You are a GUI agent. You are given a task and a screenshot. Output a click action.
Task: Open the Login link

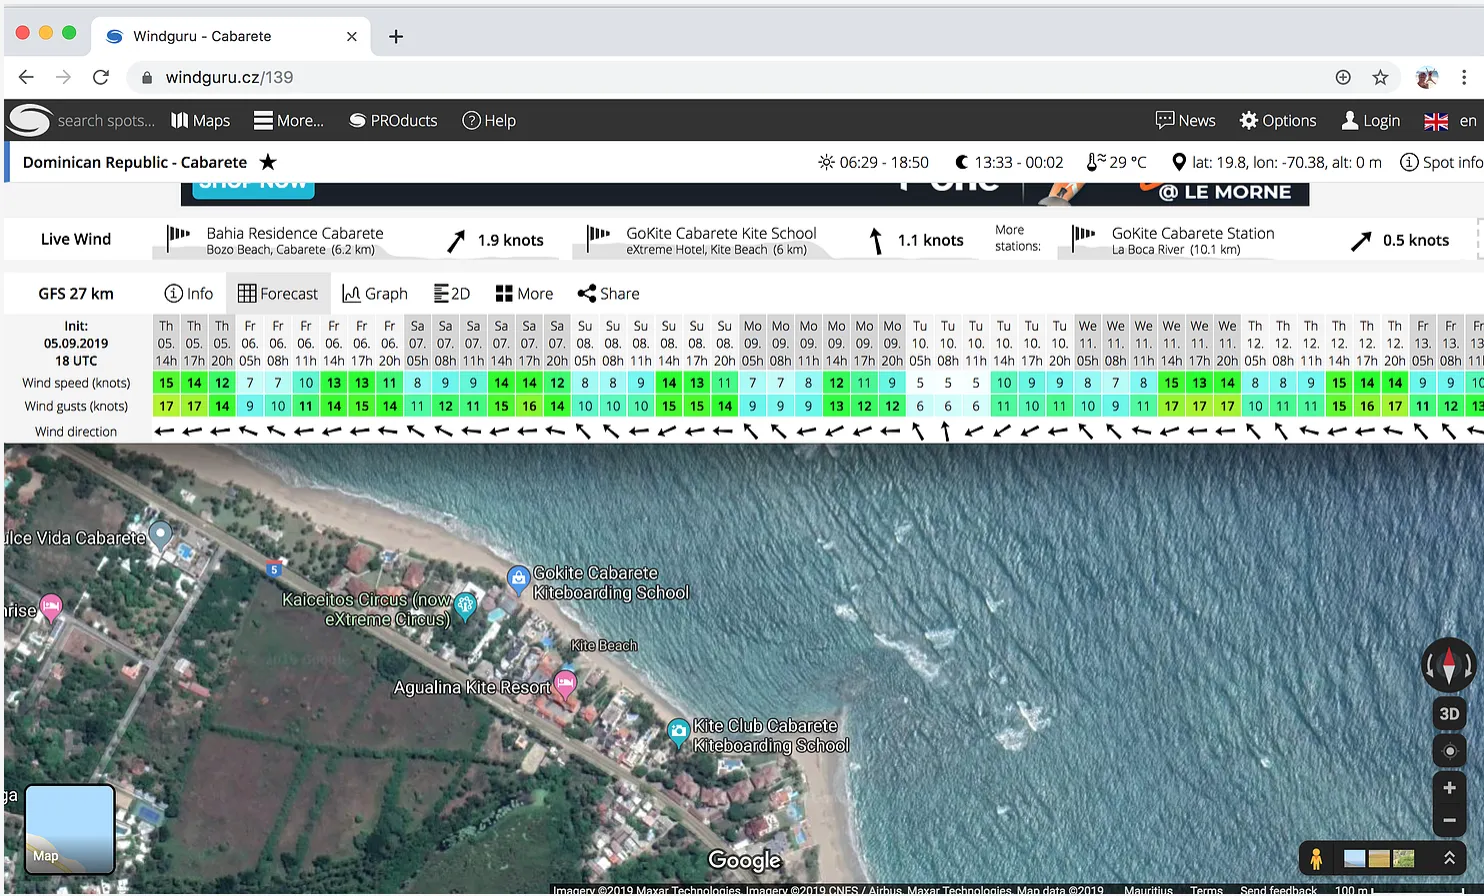[1370, 121]
